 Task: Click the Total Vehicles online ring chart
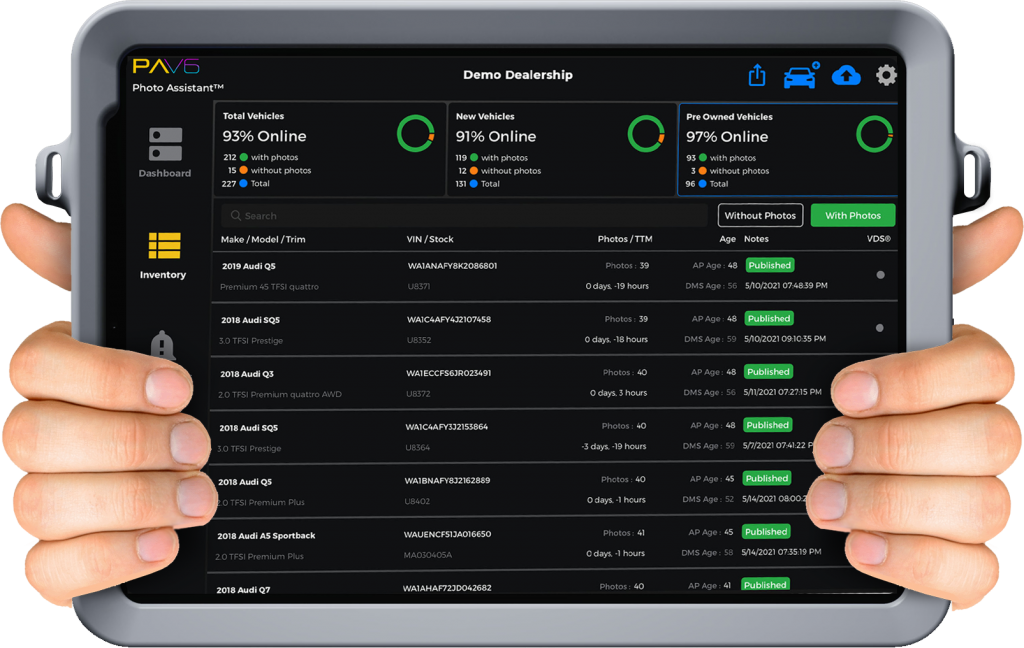coord(415,134)
